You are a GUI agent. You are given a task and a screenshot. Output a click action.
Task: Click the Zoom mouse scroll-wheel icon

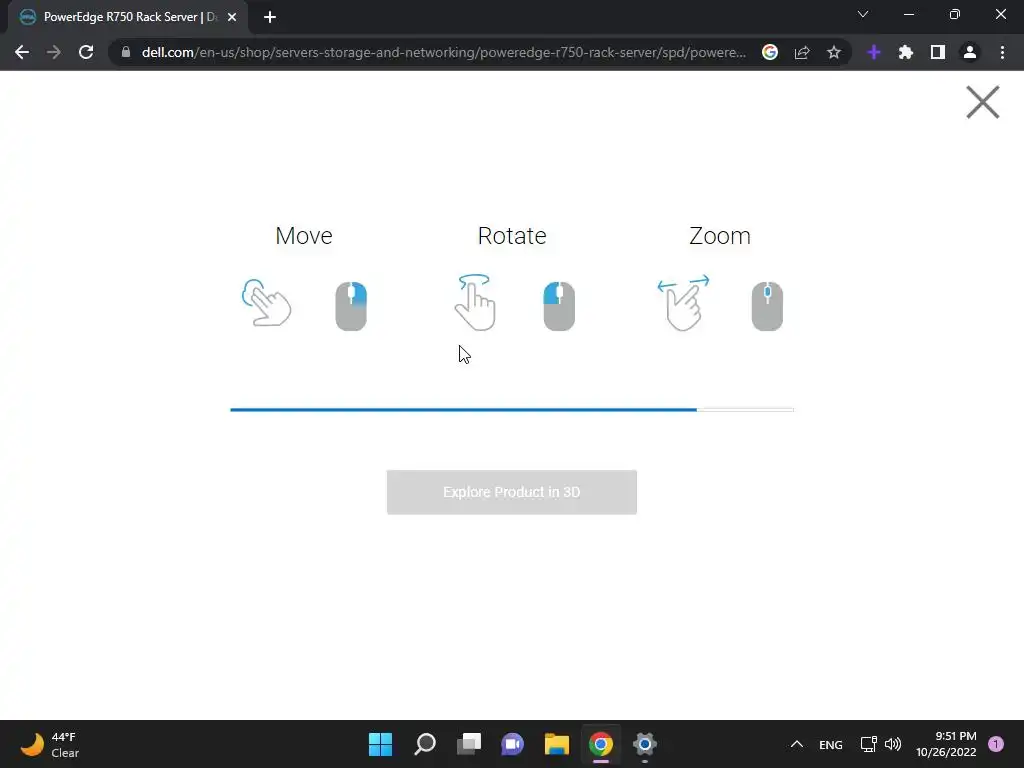point(767,306)
